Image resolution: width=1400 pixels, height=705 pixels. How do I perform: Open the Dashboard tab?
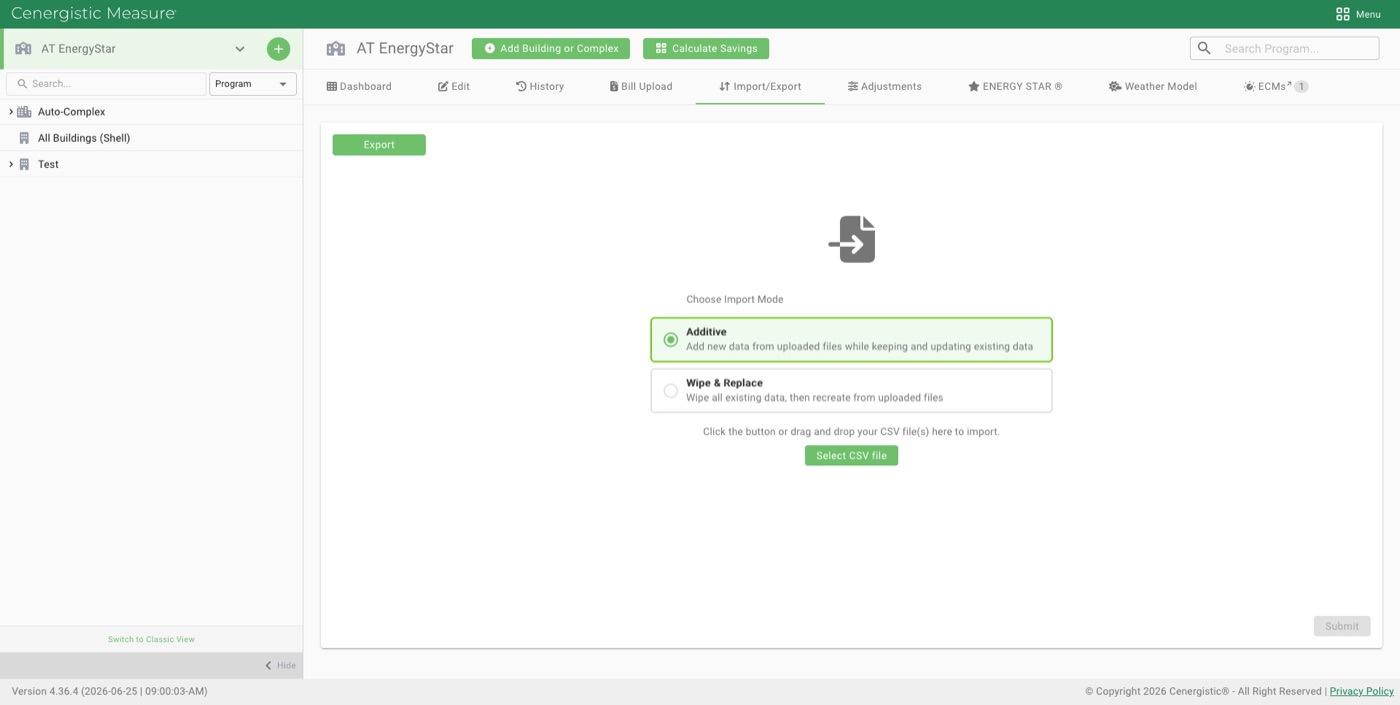[x=359, y=86]
